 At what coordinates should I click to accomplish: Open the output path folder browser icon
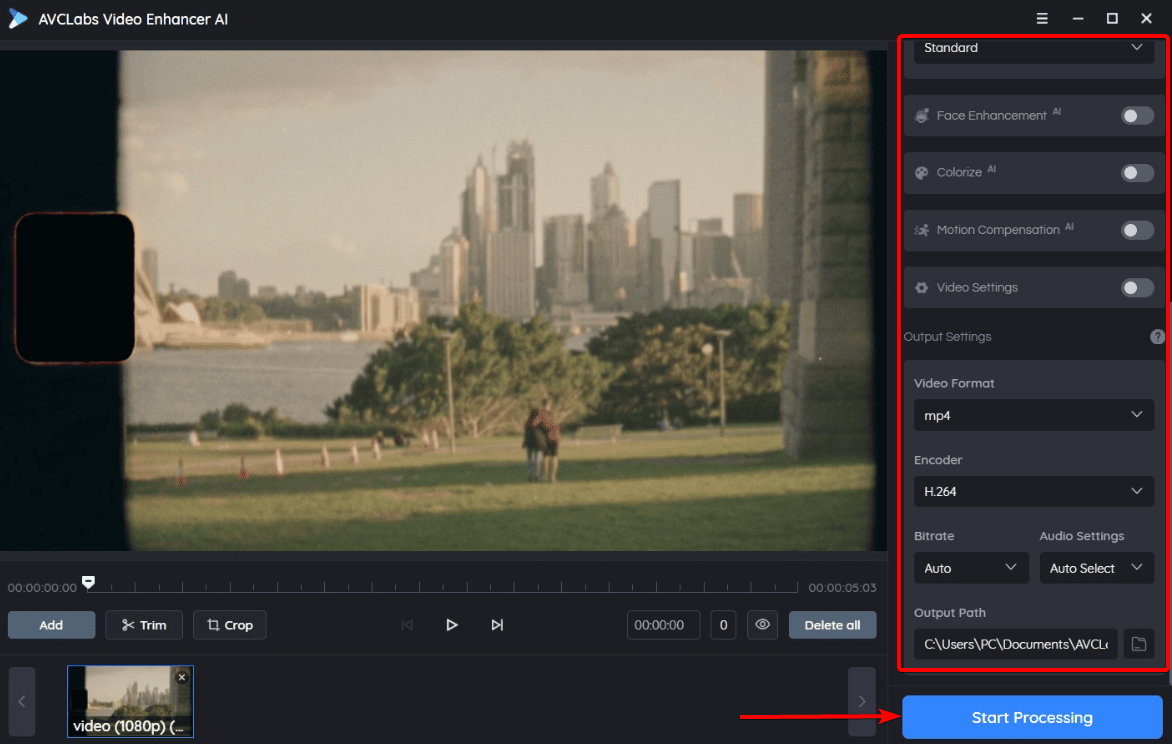click(x=1138, y=644)
